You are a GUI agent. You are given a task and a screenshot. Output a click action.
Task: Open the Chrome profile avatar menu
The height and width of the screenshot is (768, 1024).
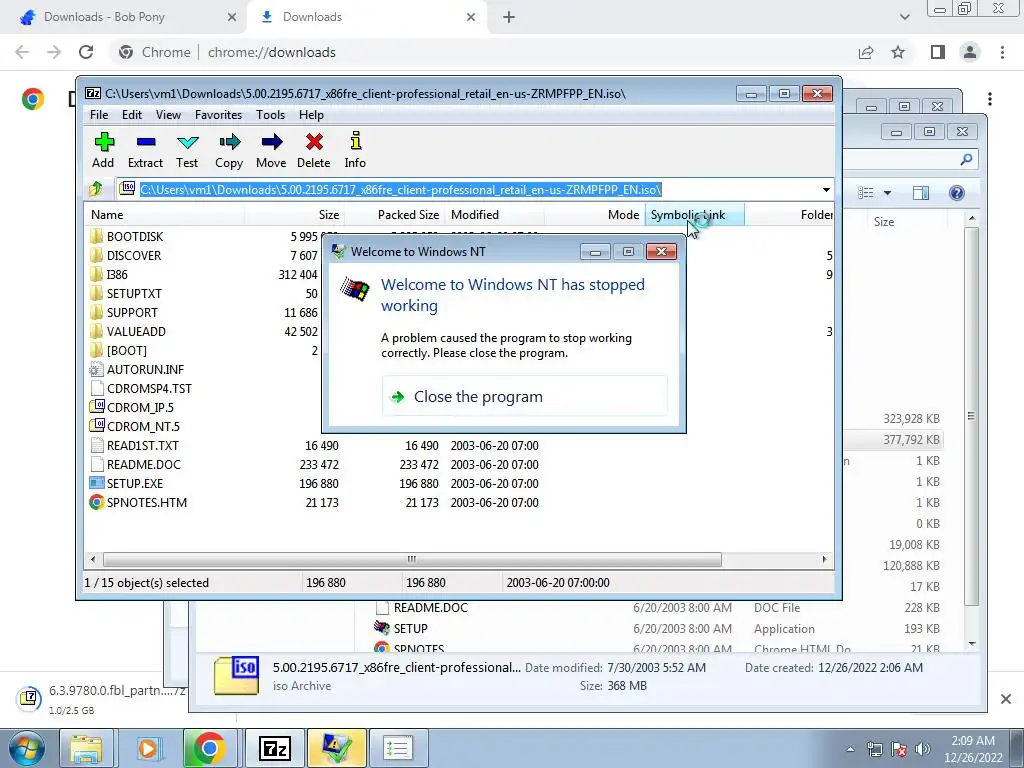click(970, 52)
